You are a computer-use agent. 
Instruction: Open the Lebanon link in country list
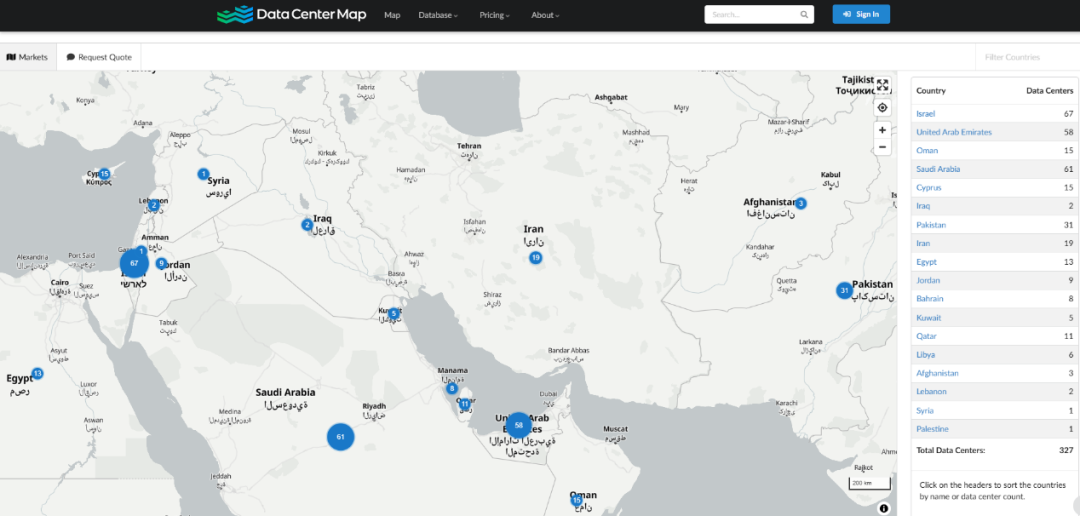tap(931, 391)
